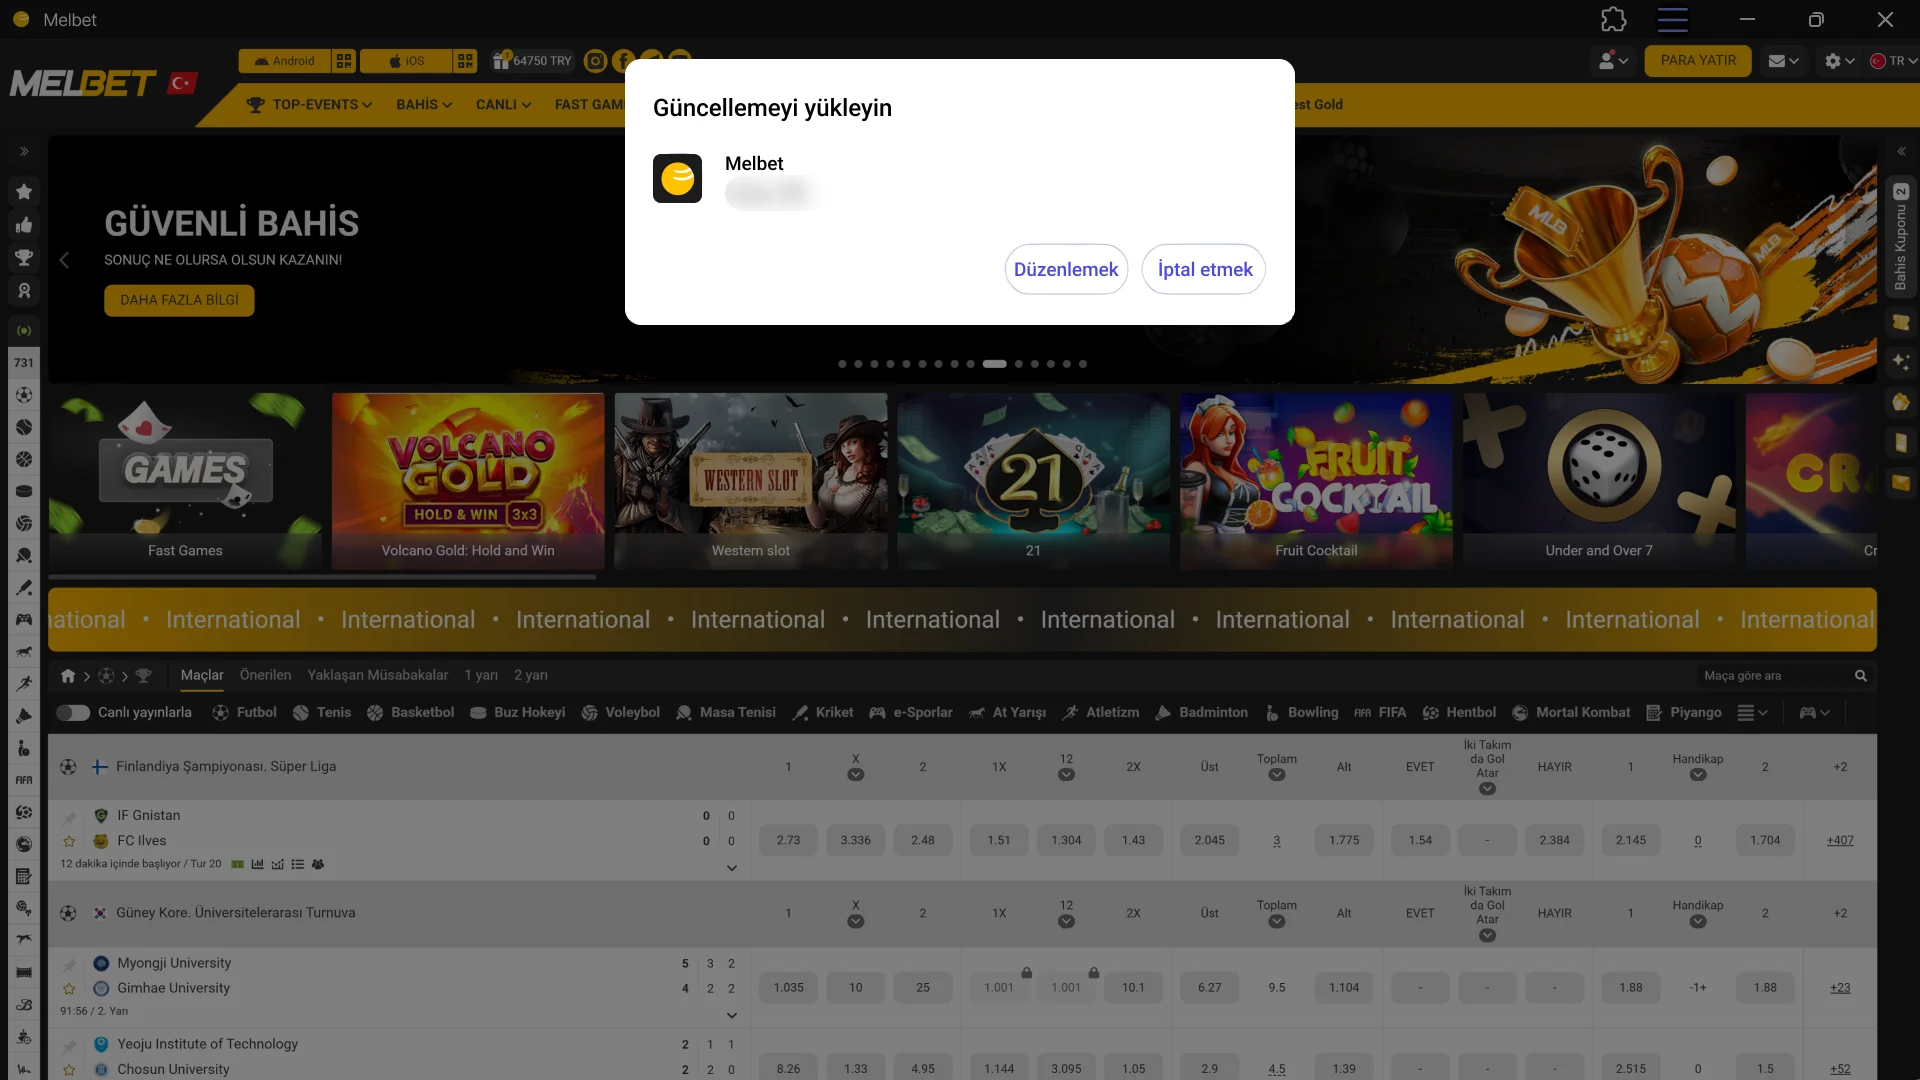Open the Bahis Kuponu side panel
Screen dimensions: 1920x1080
coord(1901,237)
